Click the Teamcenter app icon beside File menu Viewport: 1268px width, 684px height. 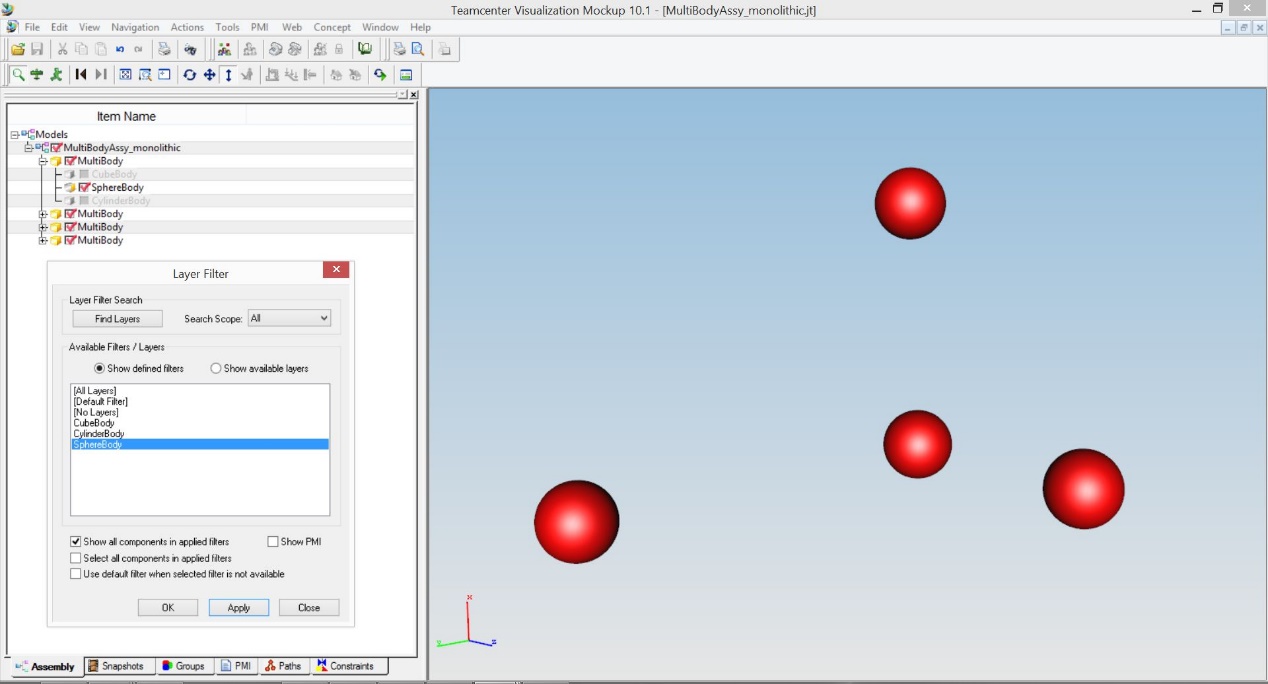click(11, 27)
